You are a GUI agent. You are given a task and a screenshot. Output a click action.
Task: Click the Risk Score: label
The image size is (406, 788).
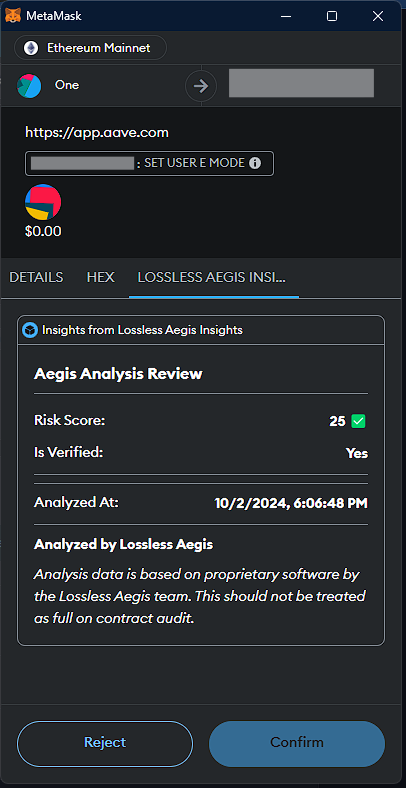click(69, 420)
